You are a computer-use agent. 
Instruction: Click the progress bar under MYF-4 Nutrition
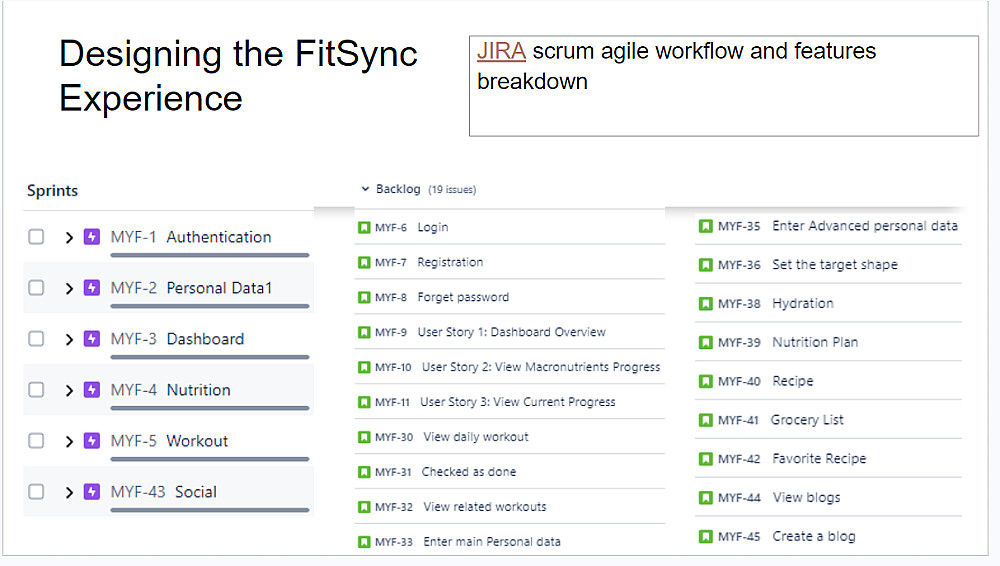coord(209,408)
